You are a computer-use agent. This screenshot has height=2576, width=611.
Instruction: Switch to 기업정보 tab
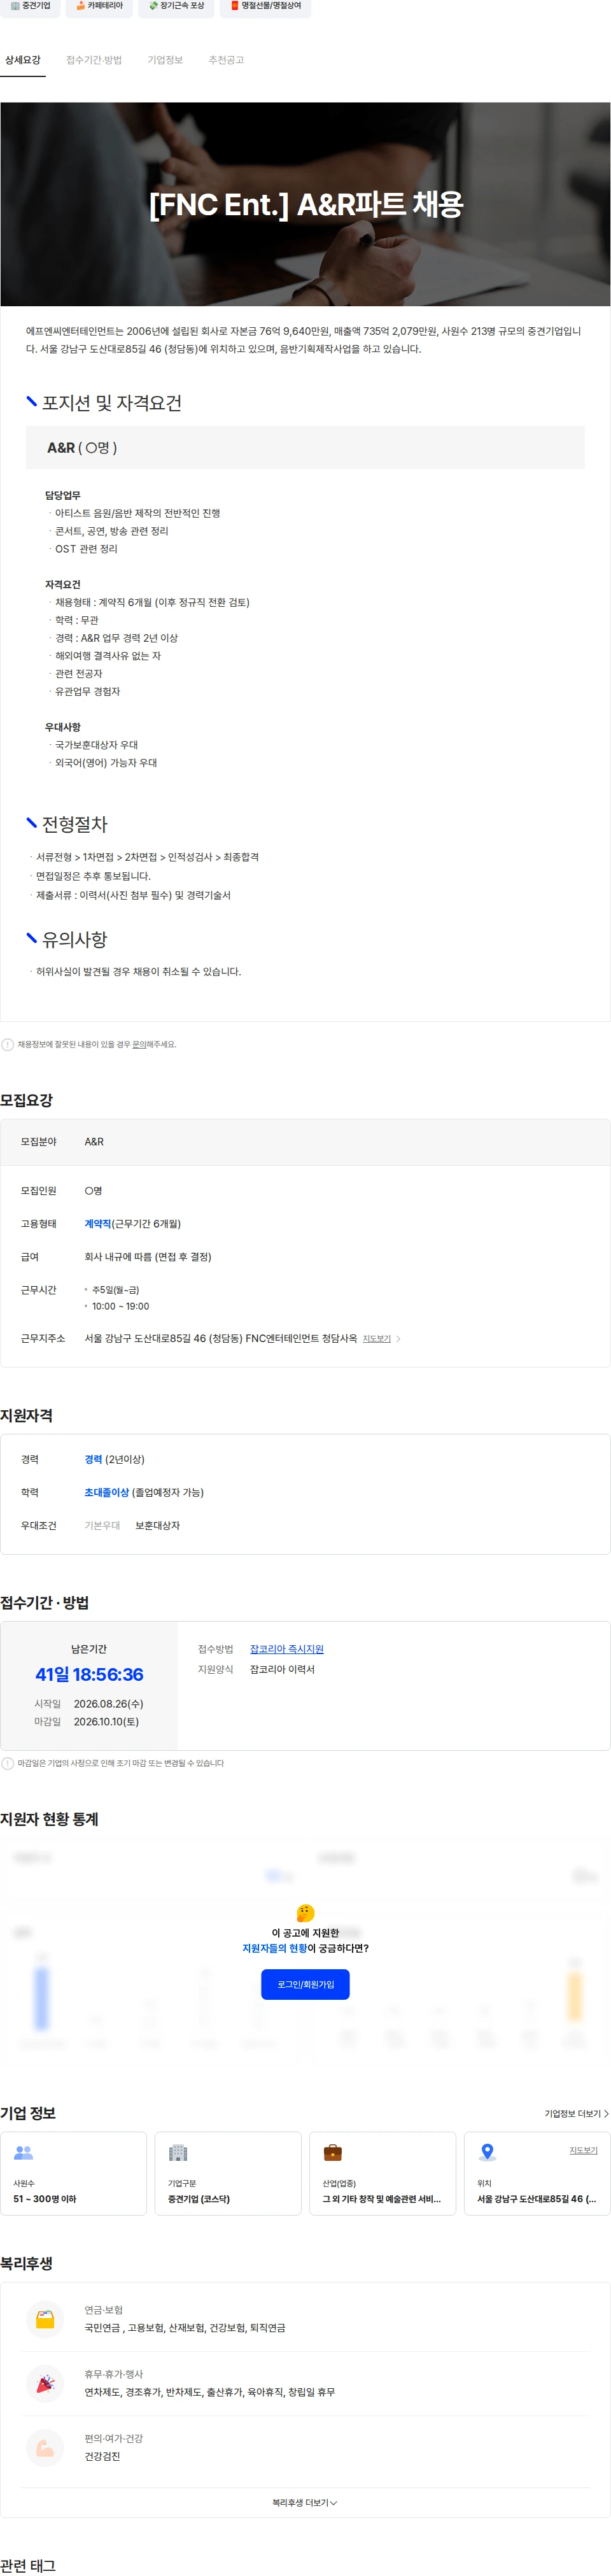(165, 60)
